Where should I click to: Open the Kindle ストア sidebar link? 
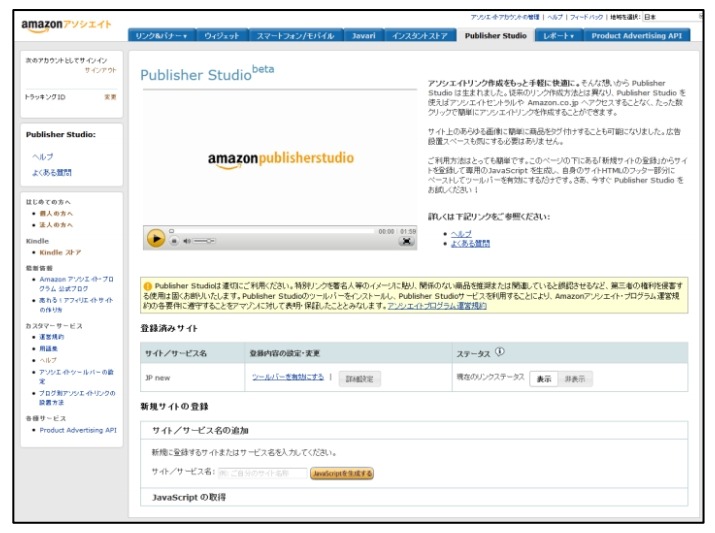click(x=60, y=252)
